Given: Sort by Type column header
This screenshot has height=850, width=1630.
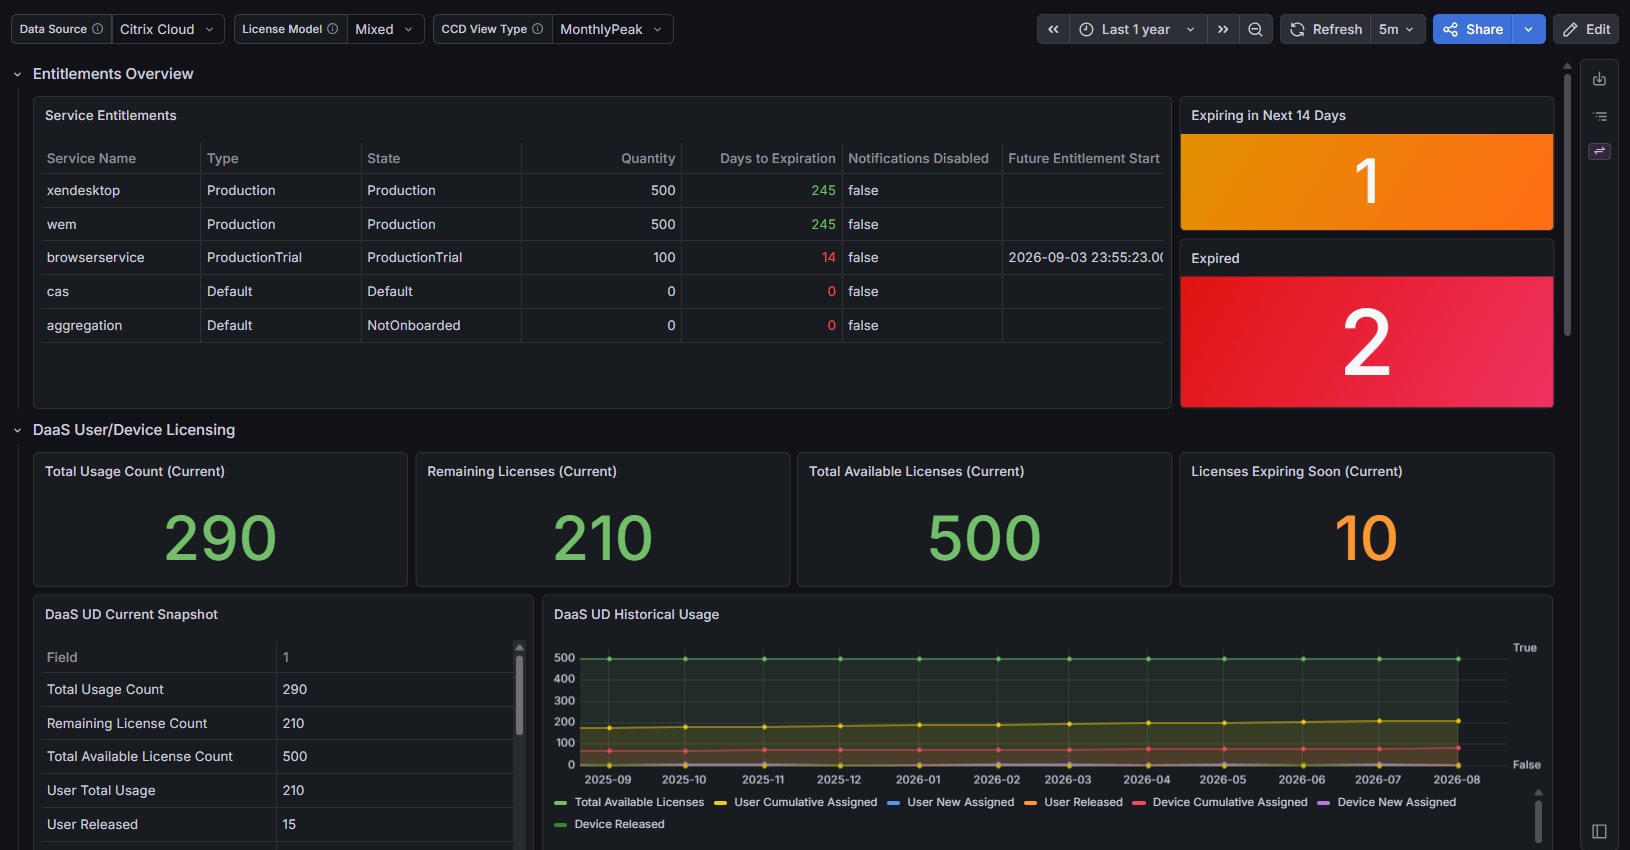Looking at the screenshot, I should click(222, 158).
